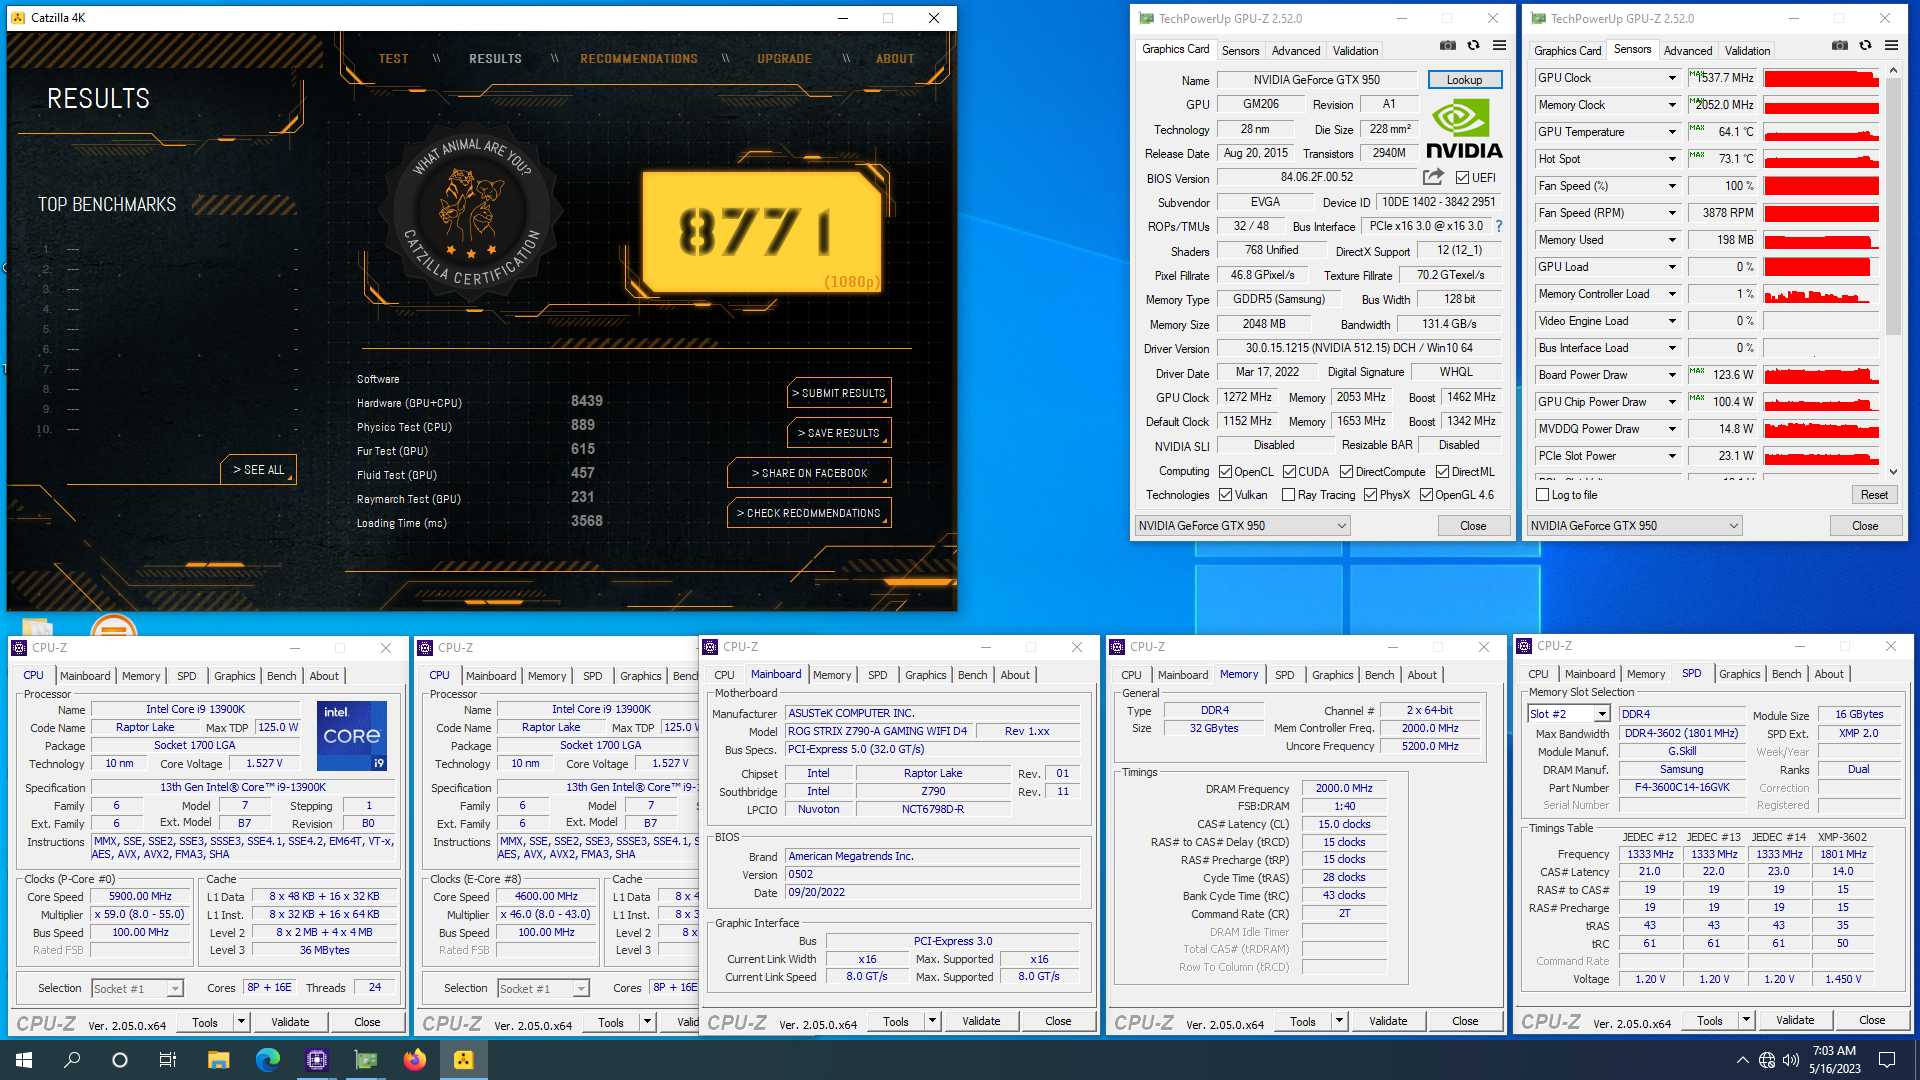Click Bus Interface question mark help icon
This screenshot has height=1080, width=1920.
tap(1498, 226)
